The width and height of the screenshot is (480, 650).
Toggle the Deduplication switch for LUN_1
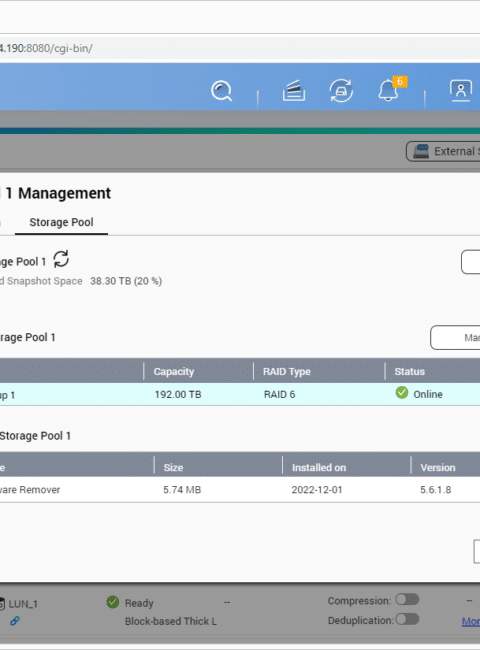point(407,619)
